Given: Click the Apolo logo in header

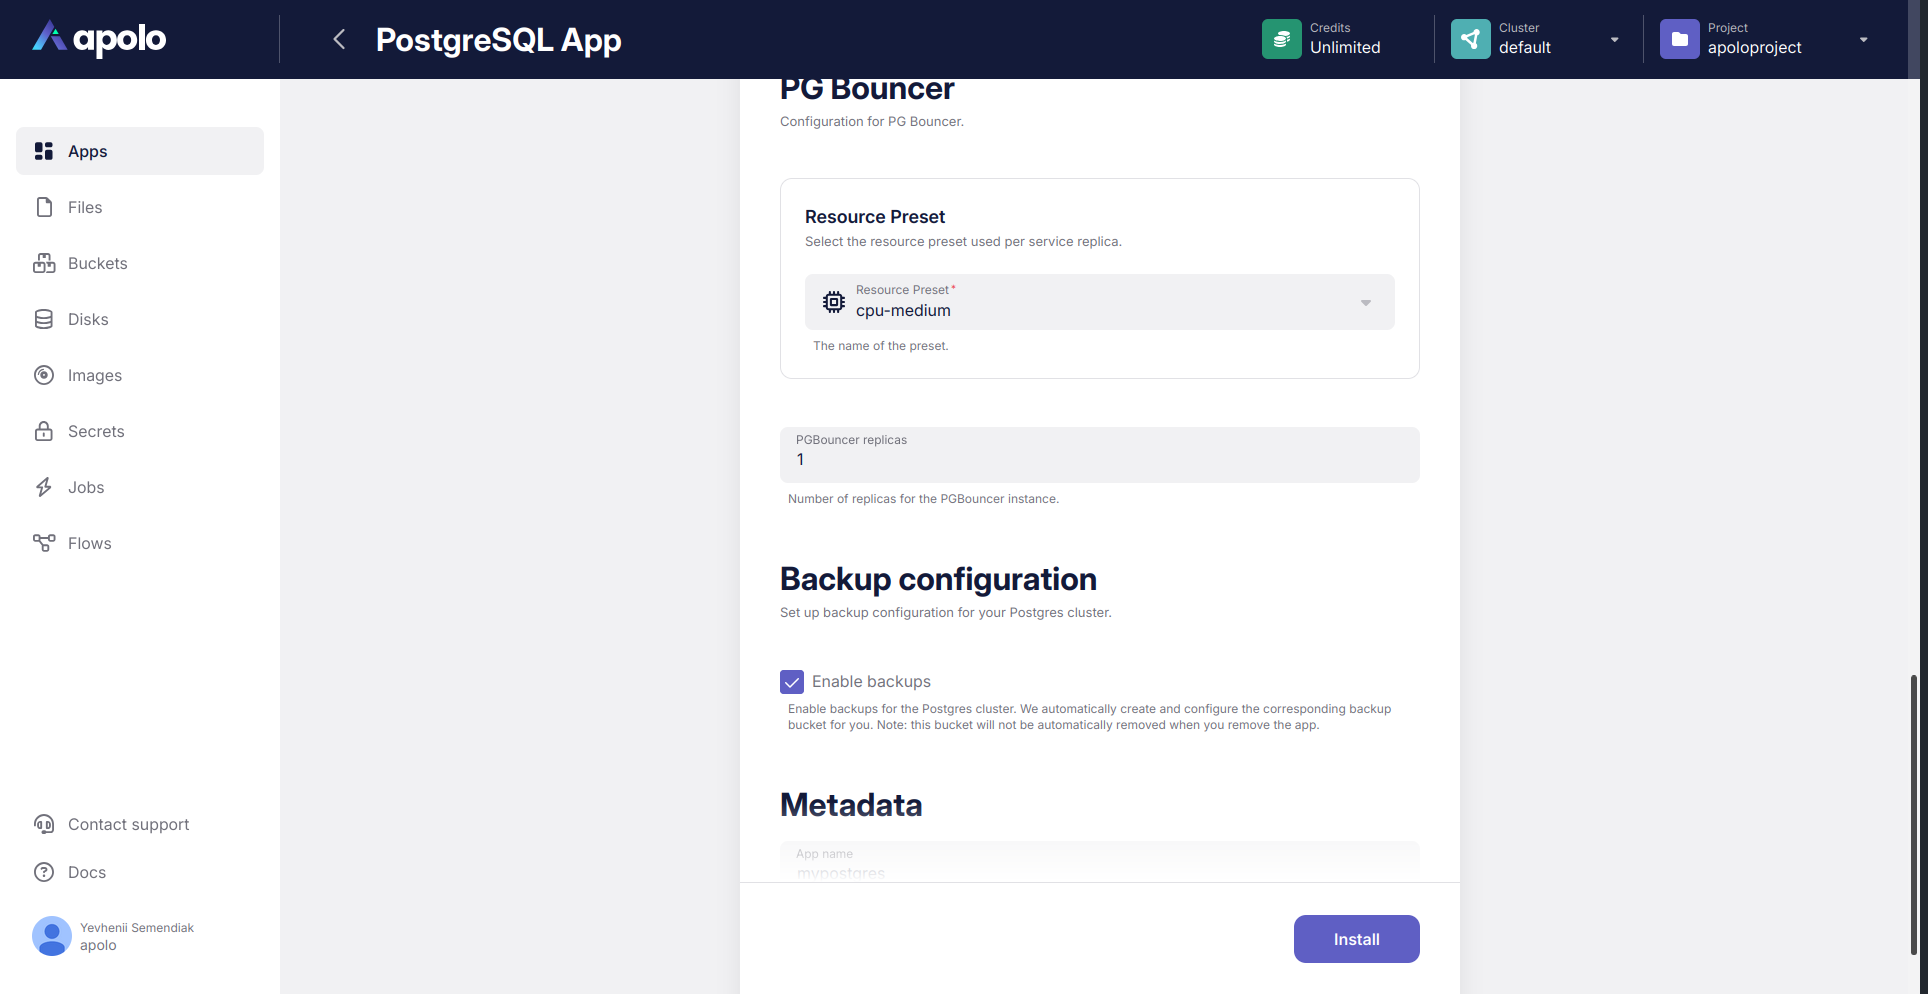Looking at the screenshot, I should (99, 39).
